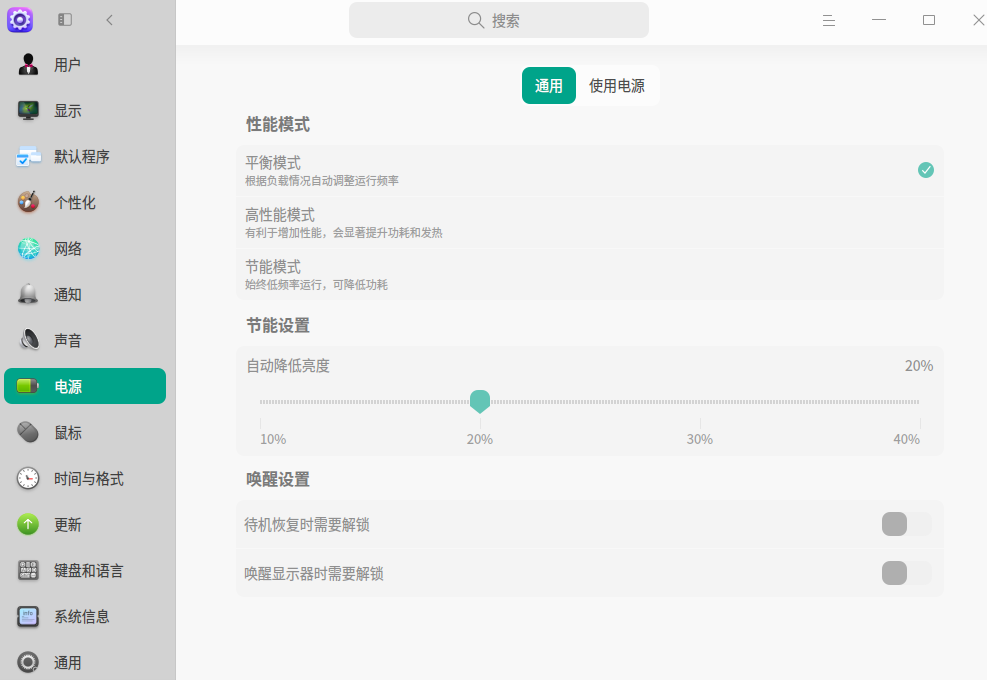Open the 个性化 palette icon

[28, 203]
